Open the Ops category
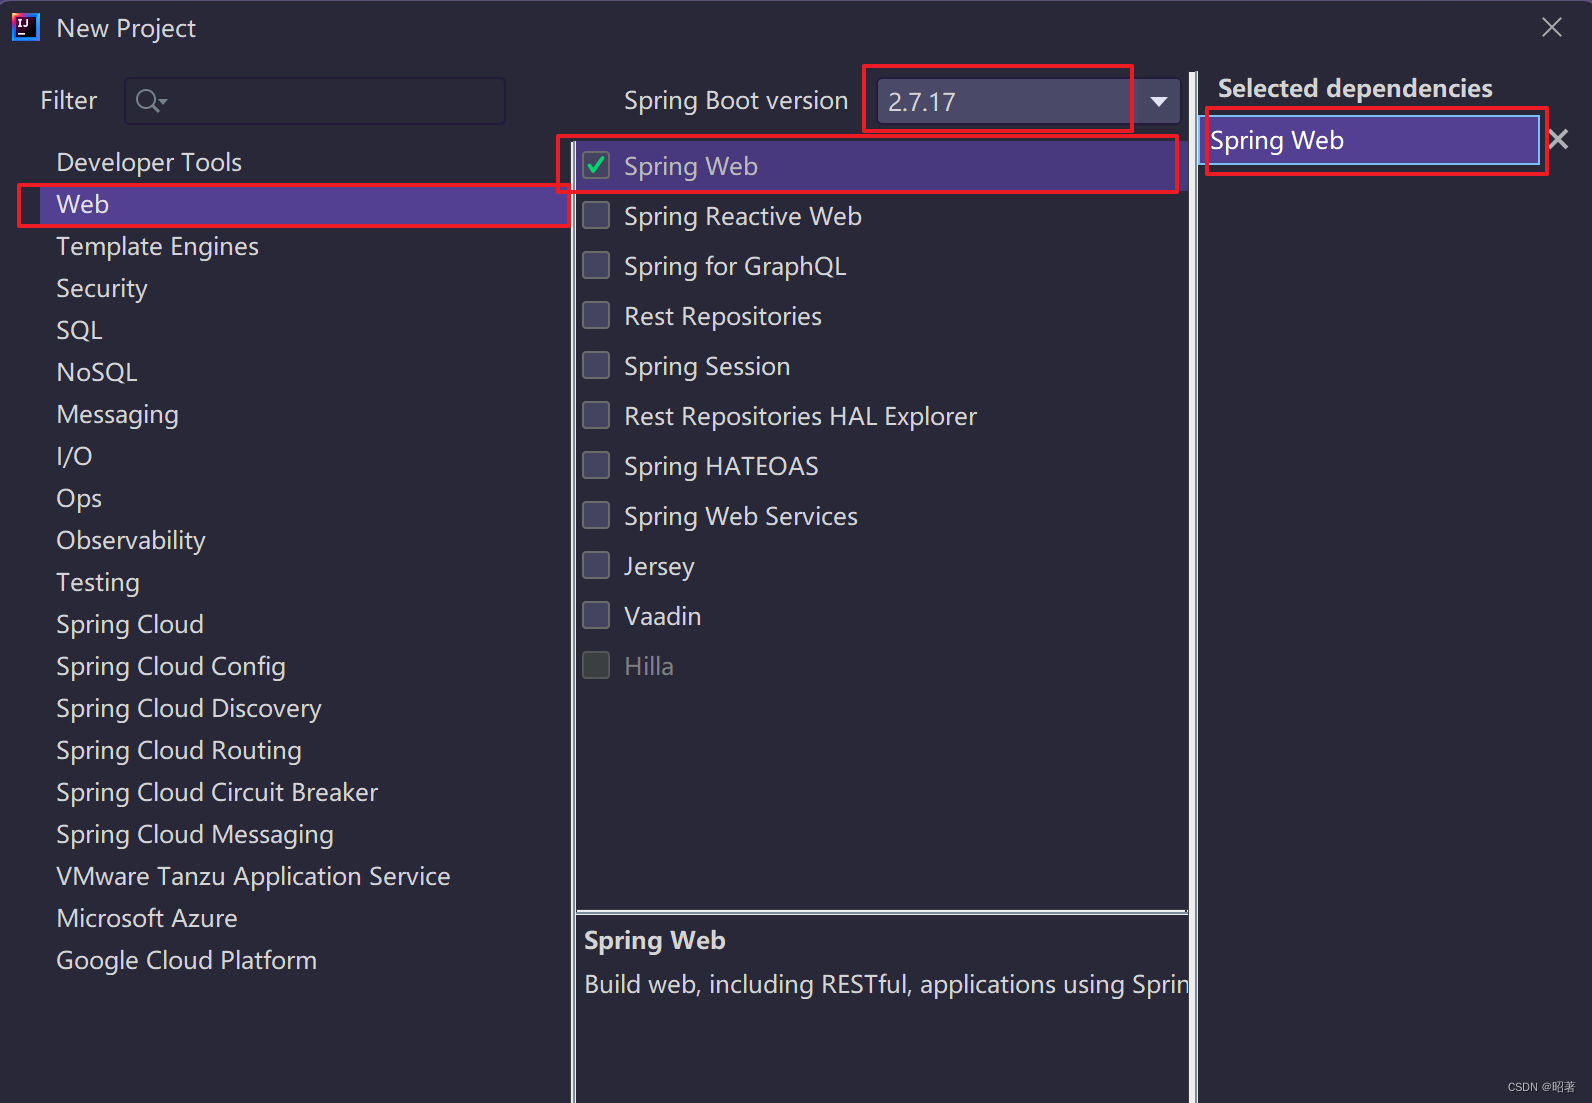Viewport: 1592px width, 1103px height. click(x=79, y=498)
